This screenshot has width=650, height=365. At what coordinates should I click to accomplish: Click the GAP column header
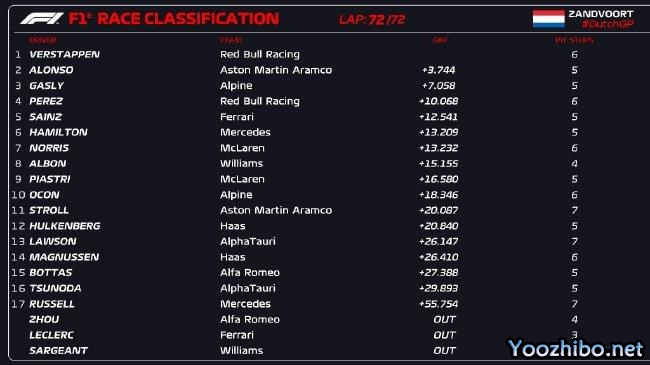(x=440, y=40)
